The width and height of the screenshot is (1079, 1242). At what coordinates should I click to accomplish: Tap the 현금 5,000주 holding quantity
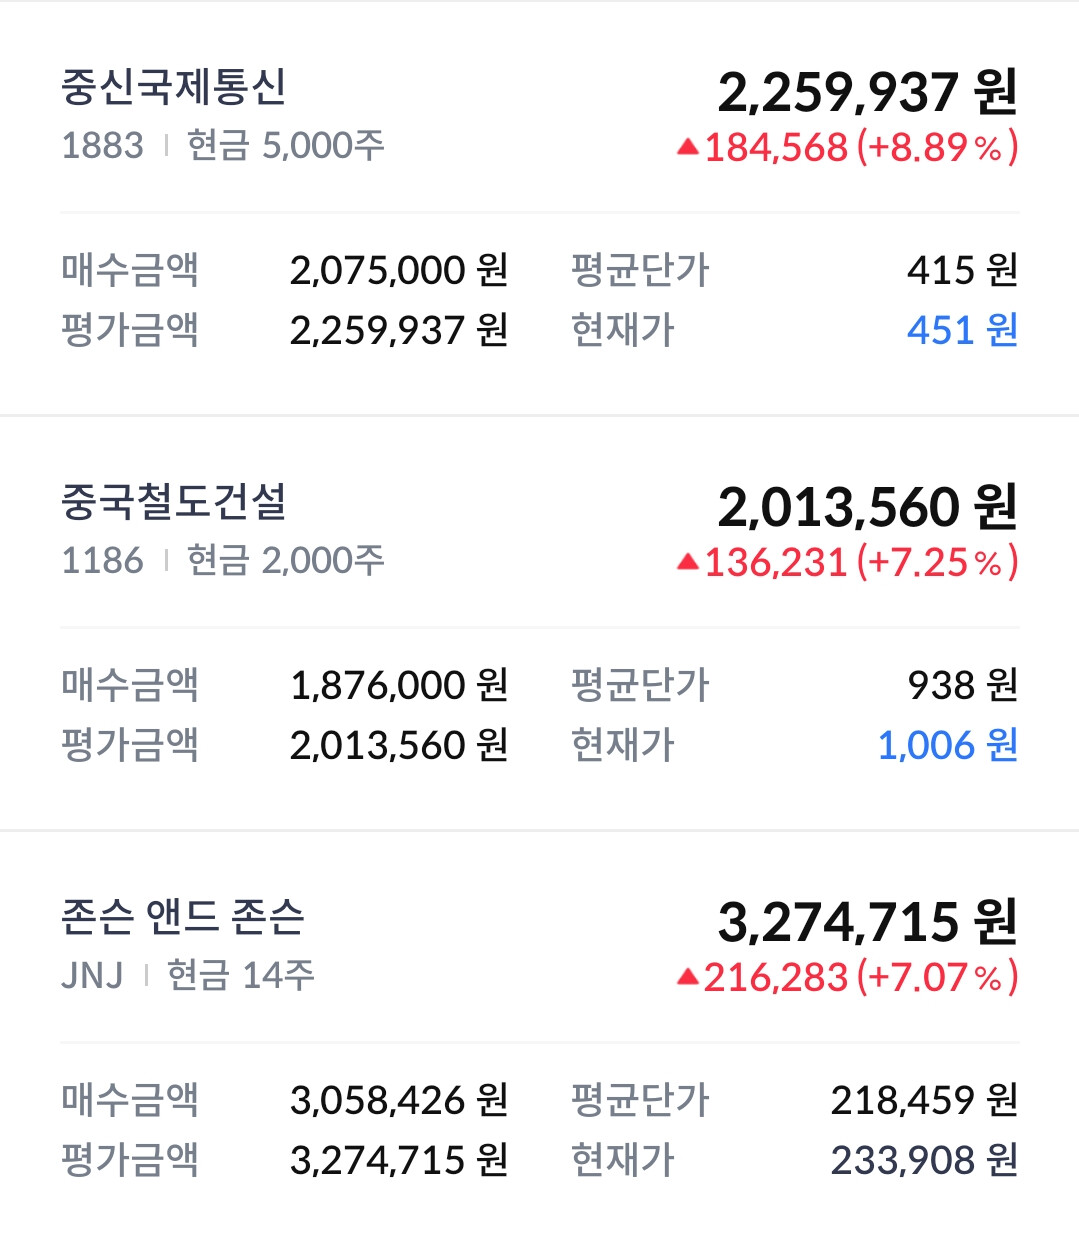click(x=286, y=146)
